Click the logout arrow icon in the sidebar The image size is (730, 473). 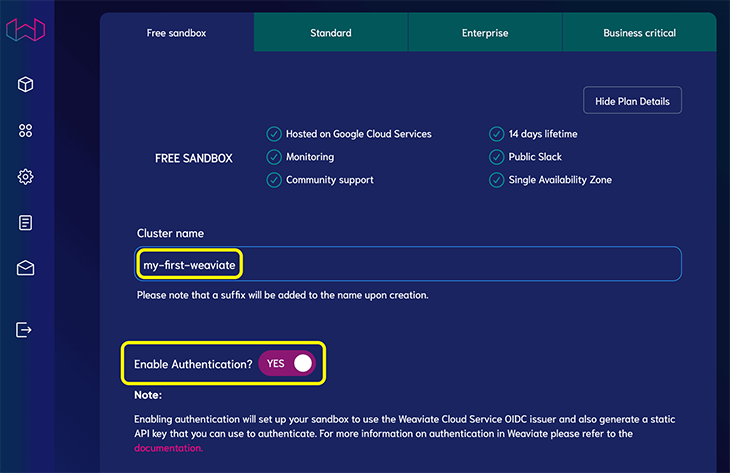[26, 330]
